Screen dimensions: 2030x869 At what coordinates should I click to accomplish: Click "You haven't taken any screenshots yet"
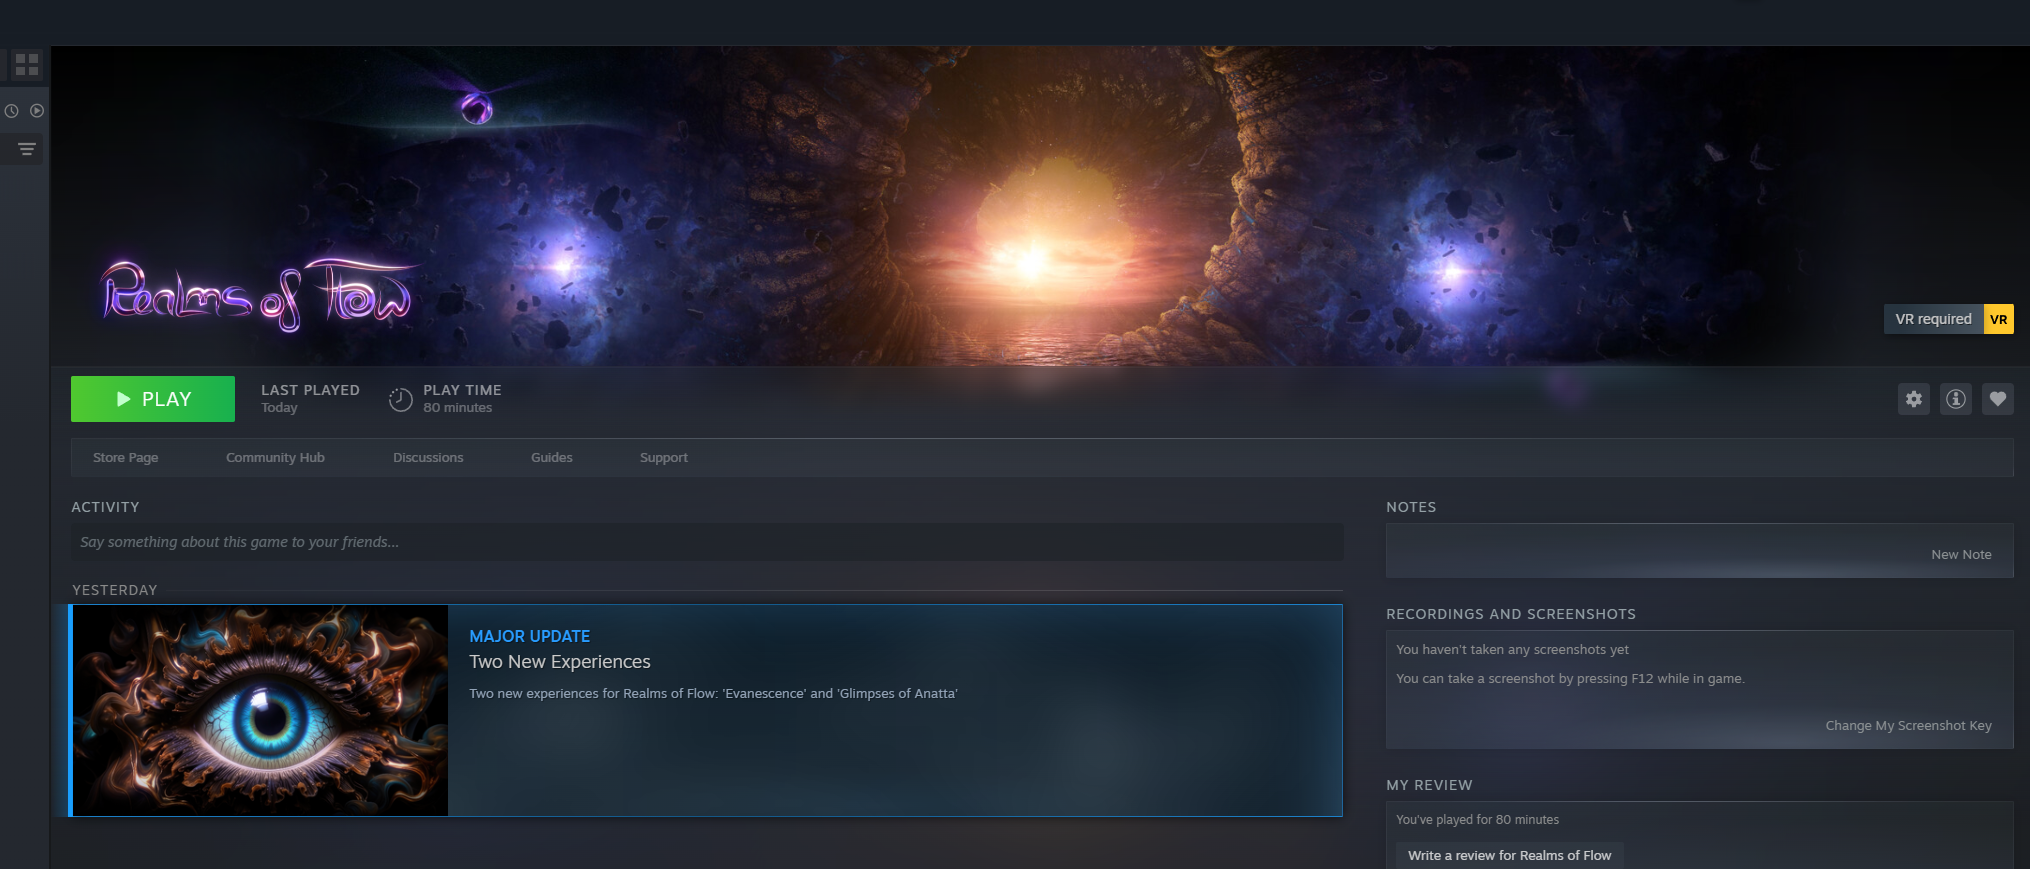(1512, 649)
